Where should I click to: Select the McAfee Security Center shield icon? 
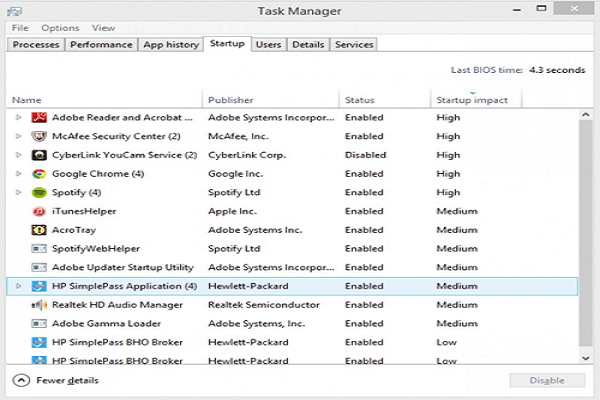[x=39, y=136]
